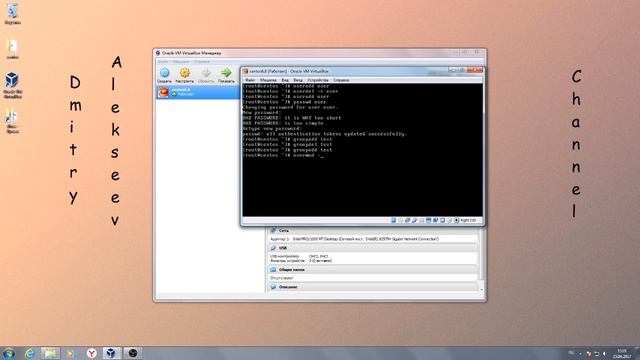Click the taskbar clock and date
The image size is (640, 360).
(623, 353)
